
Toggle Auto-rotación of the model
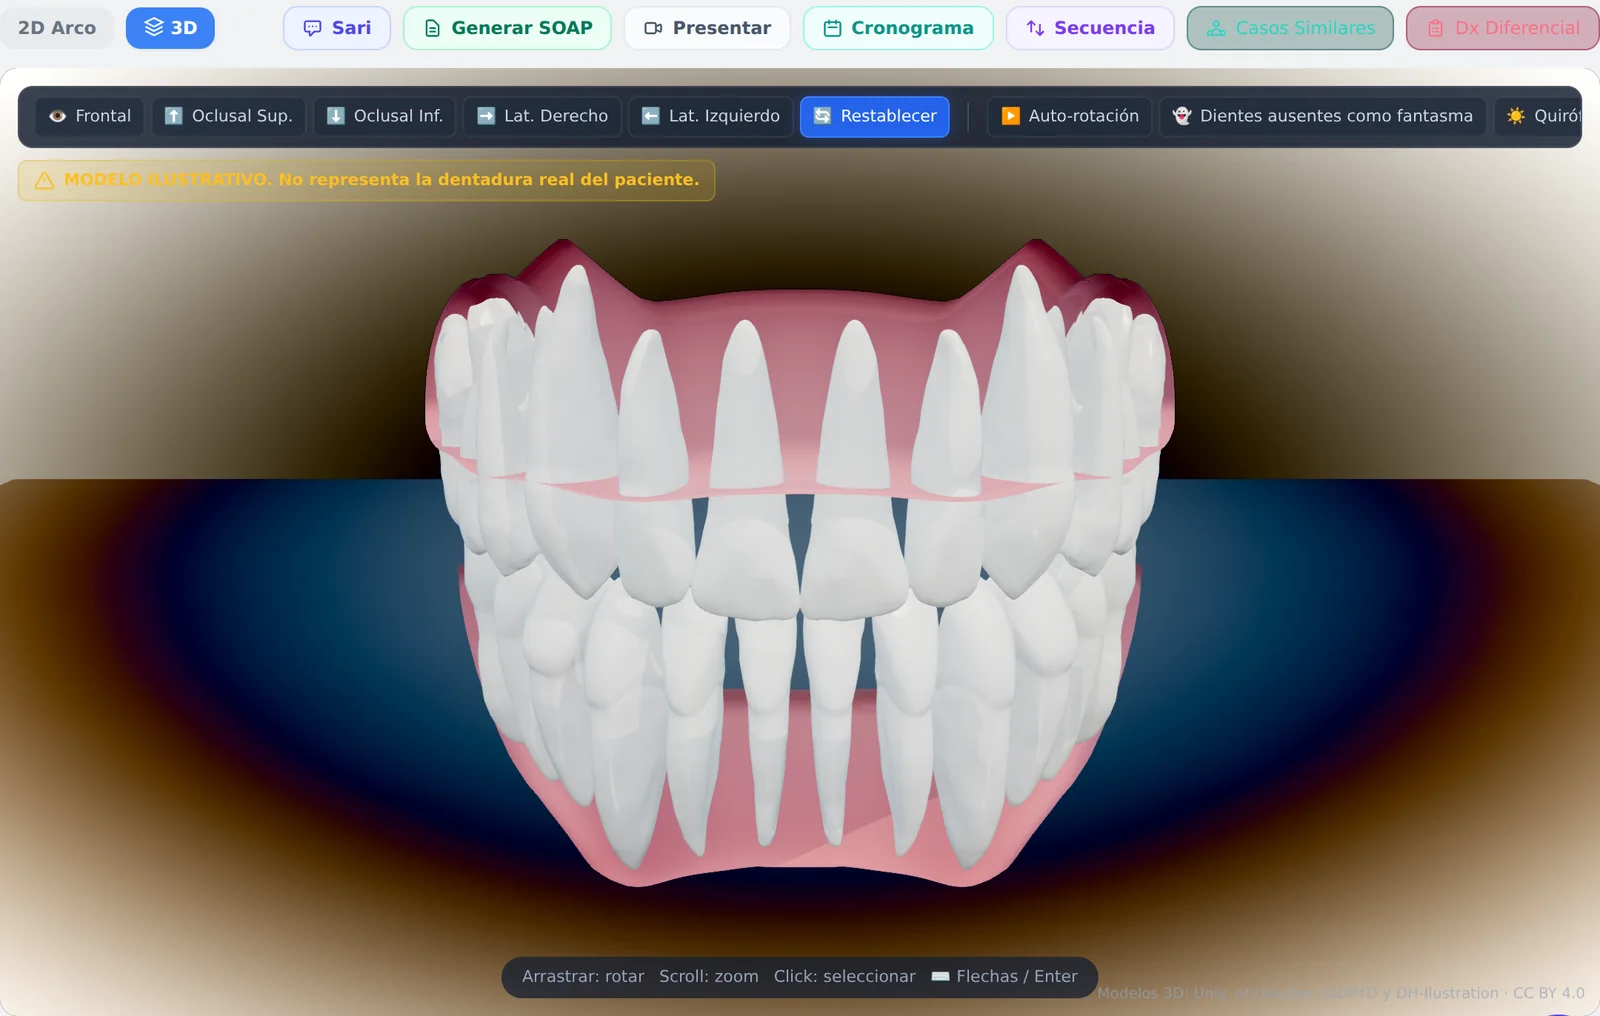(1070, 116)
